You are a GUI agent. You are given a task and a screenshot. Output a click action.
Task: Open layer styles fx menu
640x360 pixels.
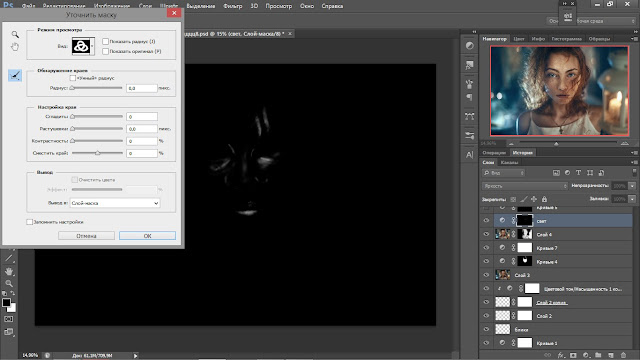[561, 355]
